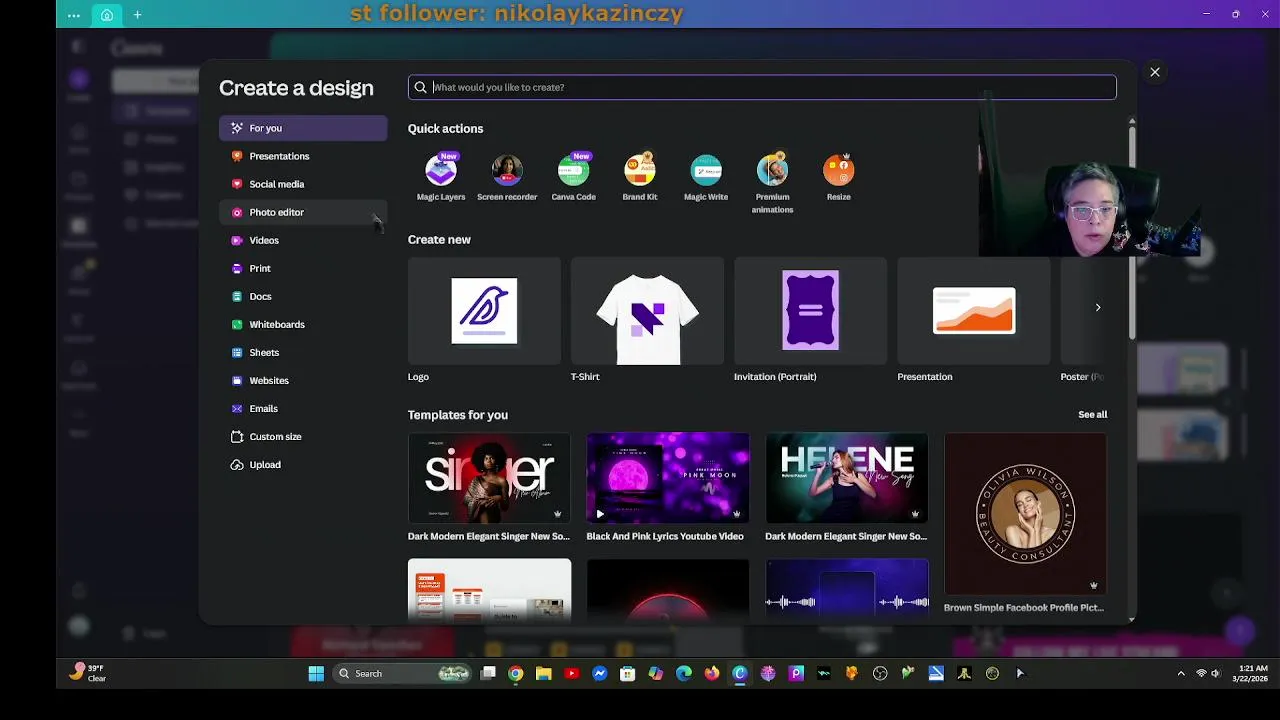Viewport: 1280px width, 720px height.
Task: Open Magic Layers quick action
Action: coord(441,178)
